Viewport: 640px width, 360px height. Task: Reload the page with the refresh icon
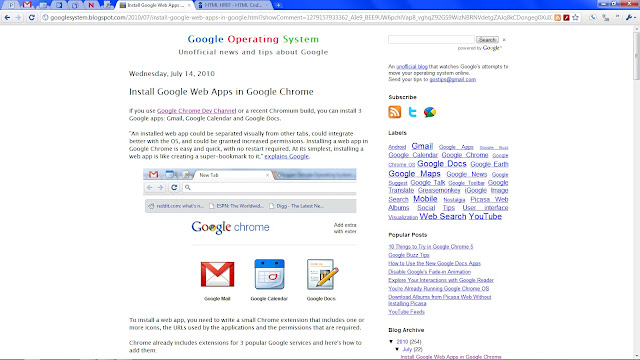coord(31,18)
